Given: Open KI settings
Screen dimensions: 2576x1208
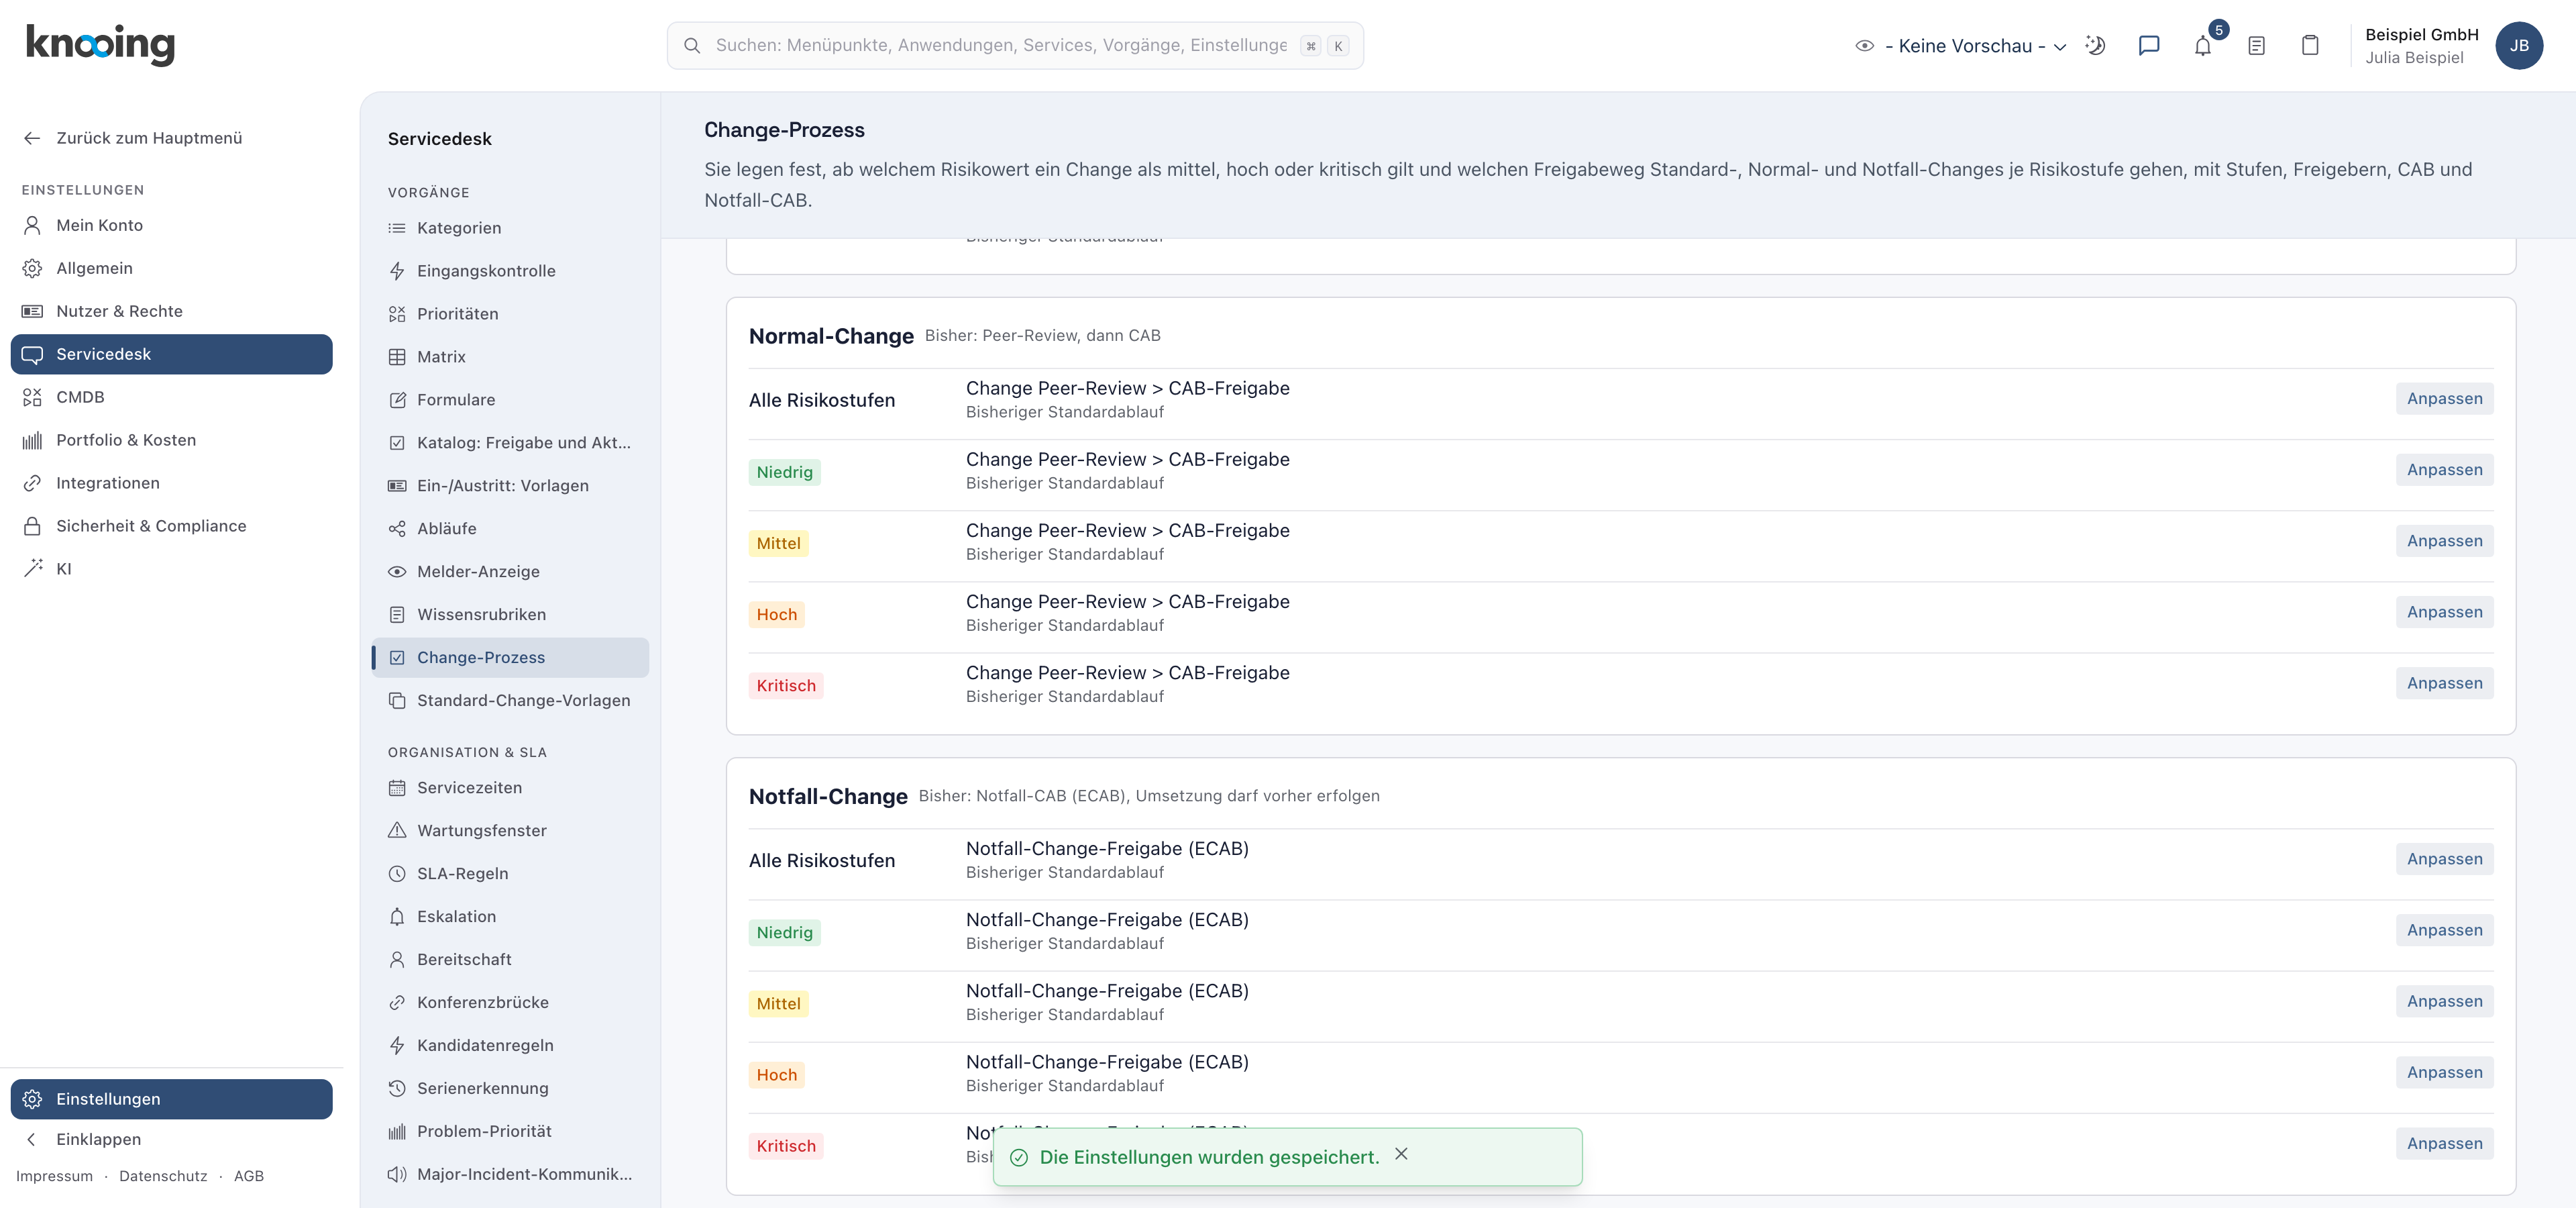Looking at the screenshot, I should 171,570.
